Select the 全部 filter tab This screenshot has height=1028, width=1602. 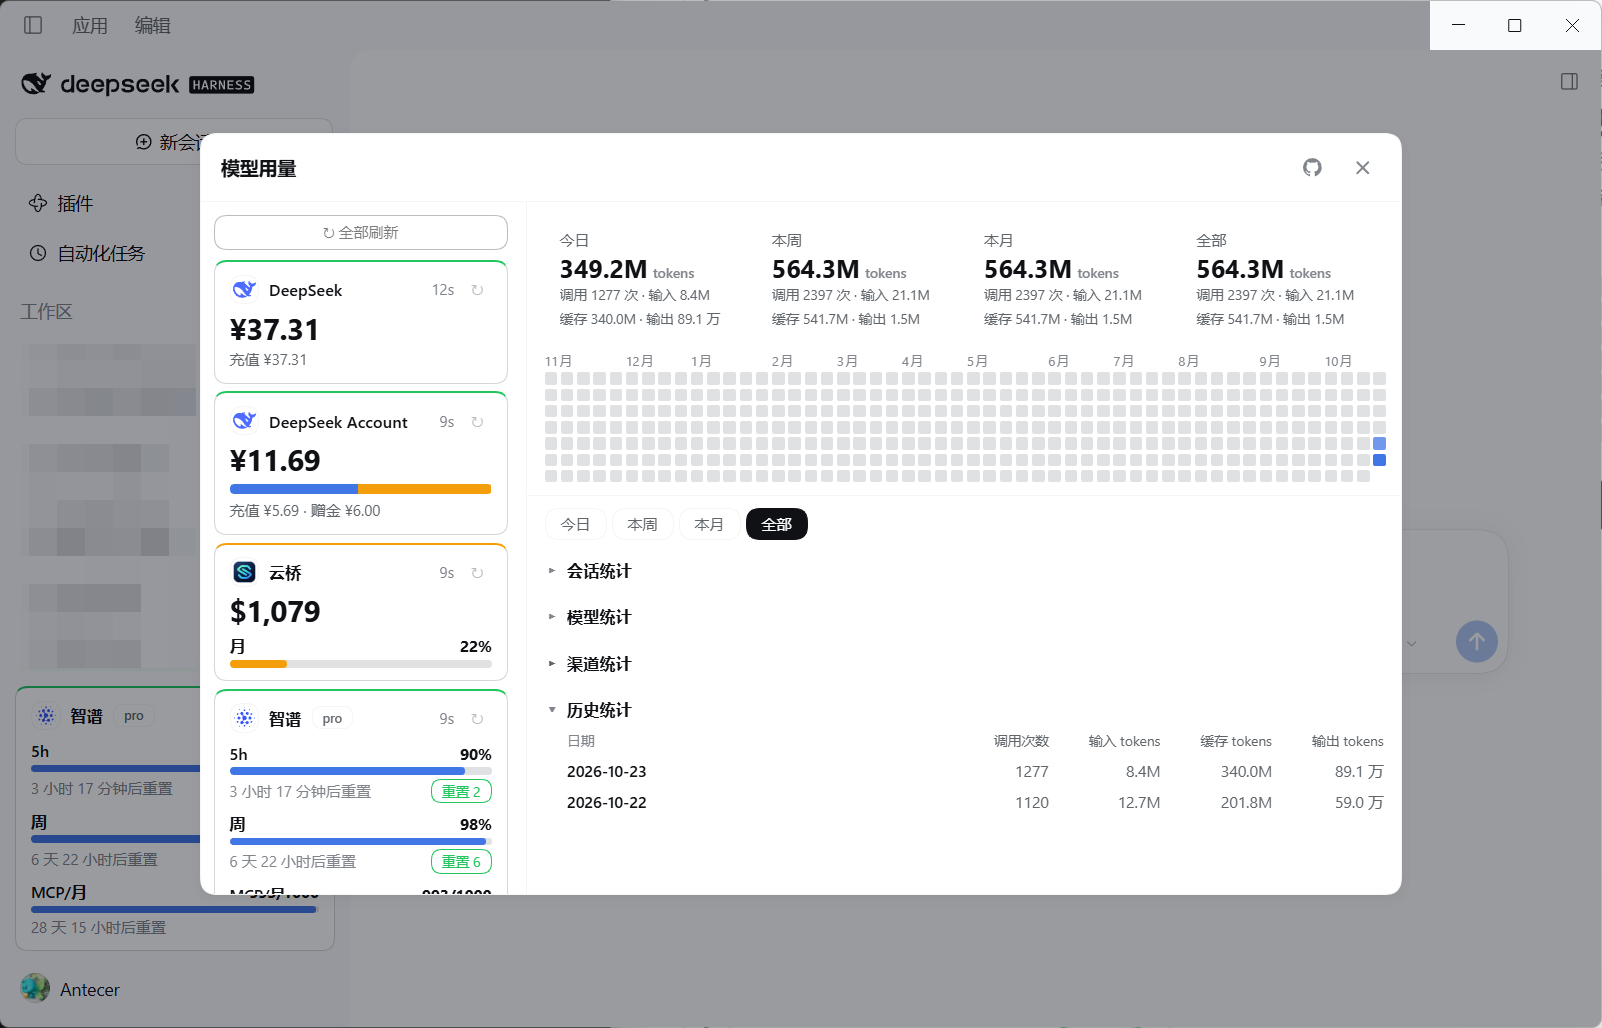click(776, 524)
